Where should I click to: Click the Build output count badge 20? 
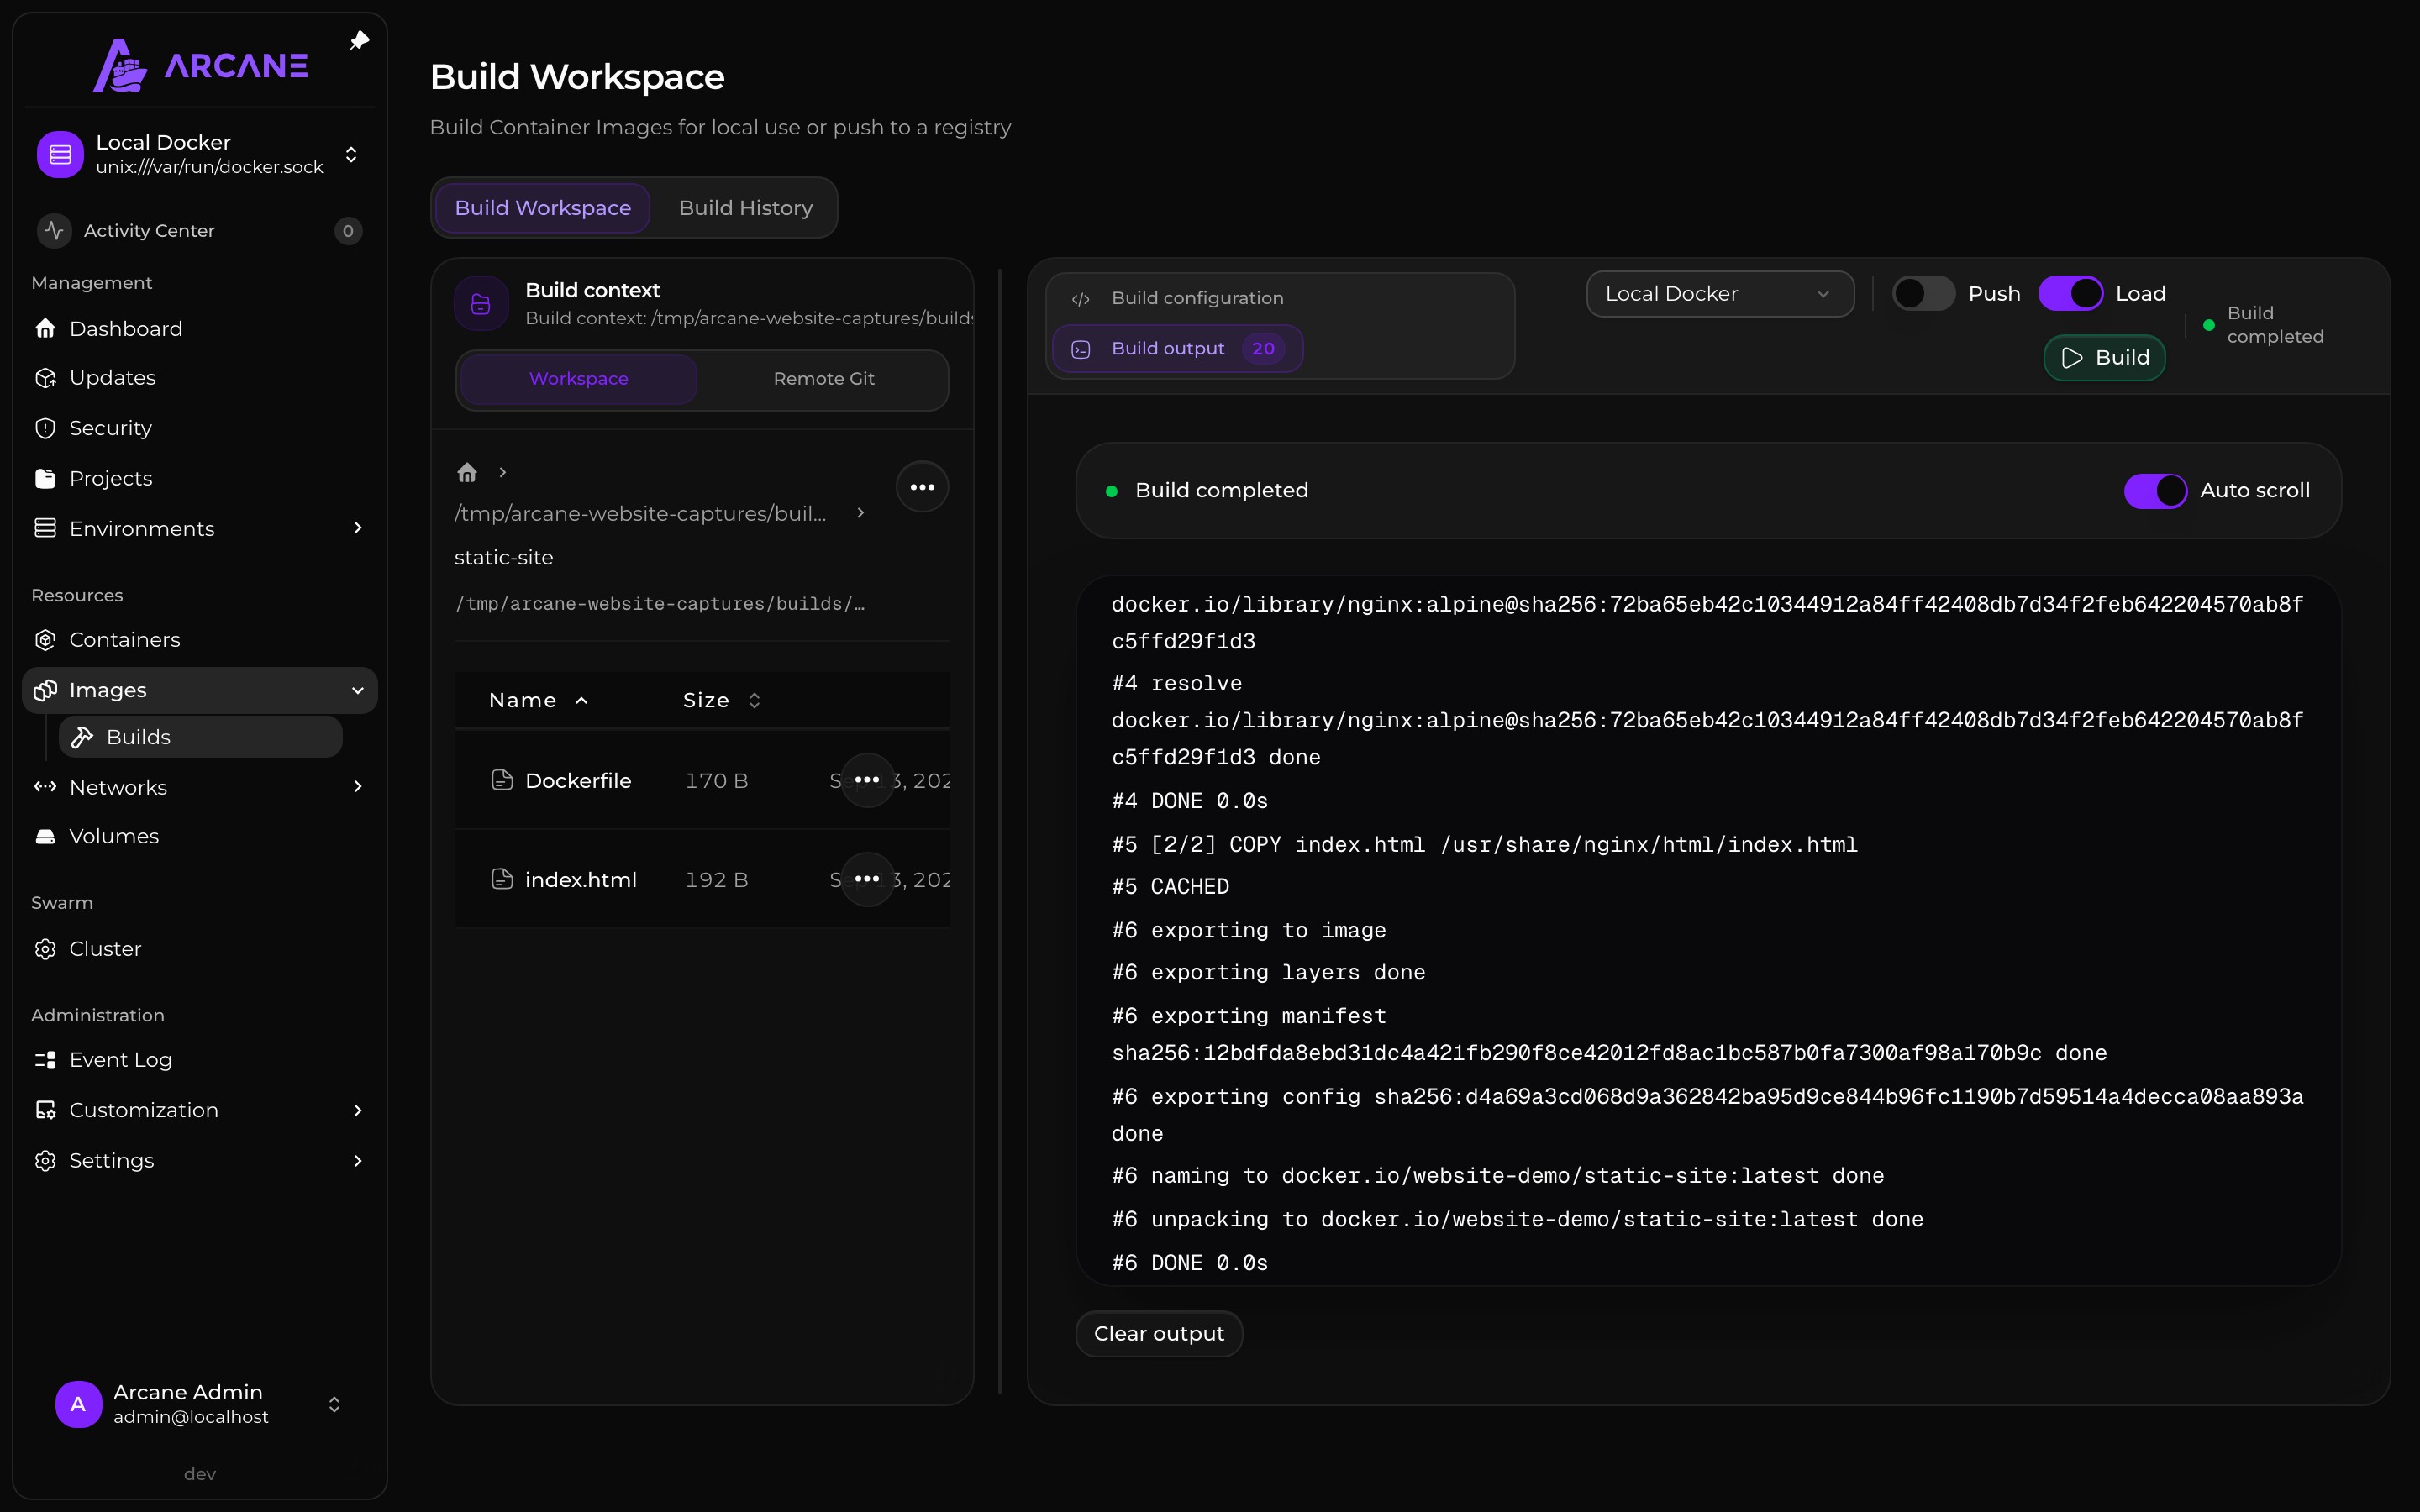pyautogui.click(x=1262, y=349)
